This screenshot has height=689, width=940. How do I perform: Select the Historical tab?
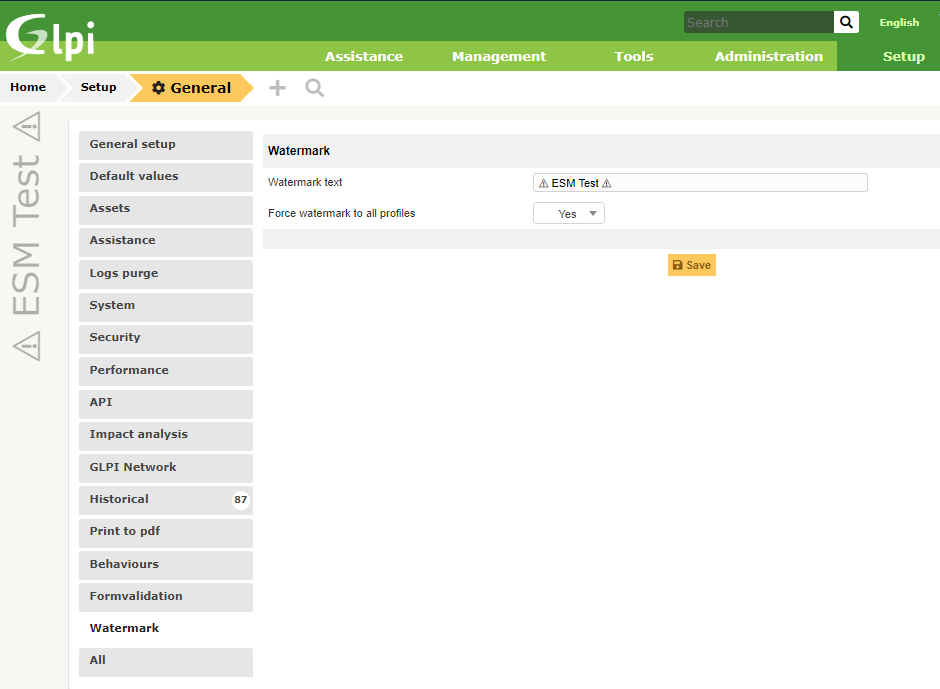tap(165, 500)
